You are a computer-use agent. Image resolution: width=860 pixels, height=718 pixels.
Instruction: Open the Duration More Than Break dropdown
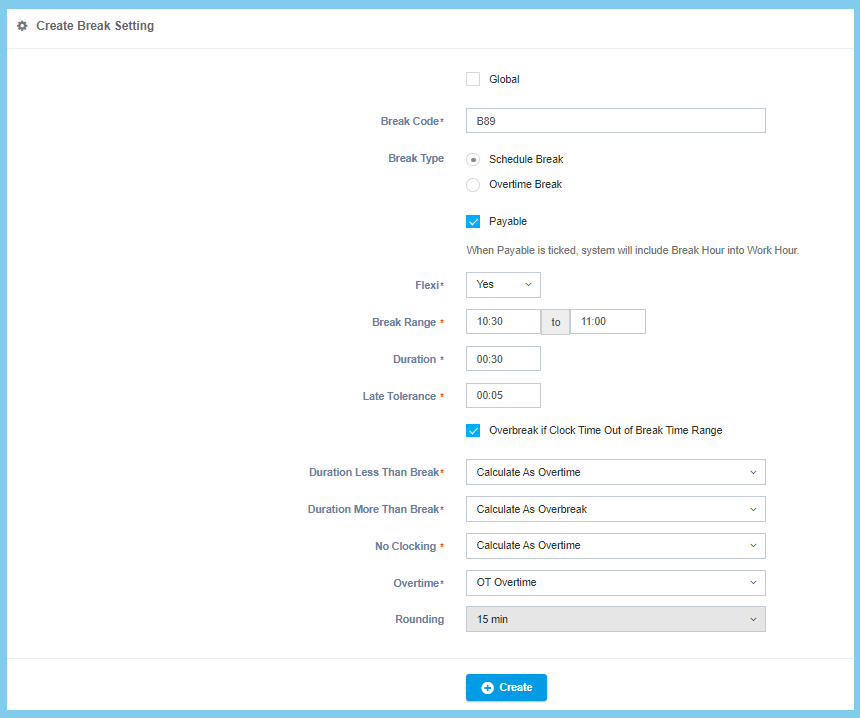(x=615, y=509)
